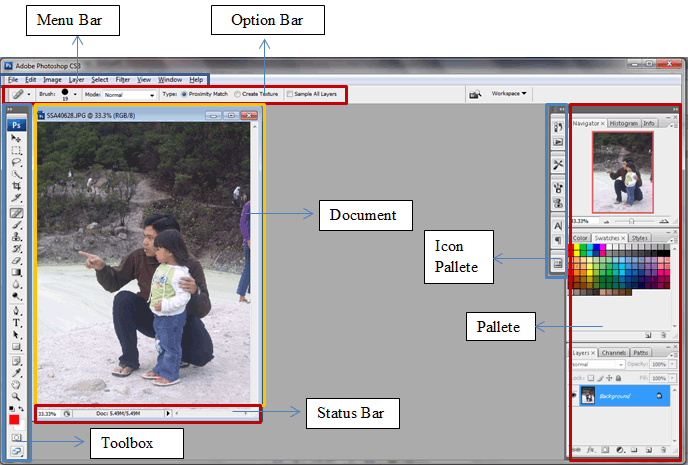Screen dimensions: 688x465
Task: Add a layer mask in Layers panel
Action: pos(606,450)
